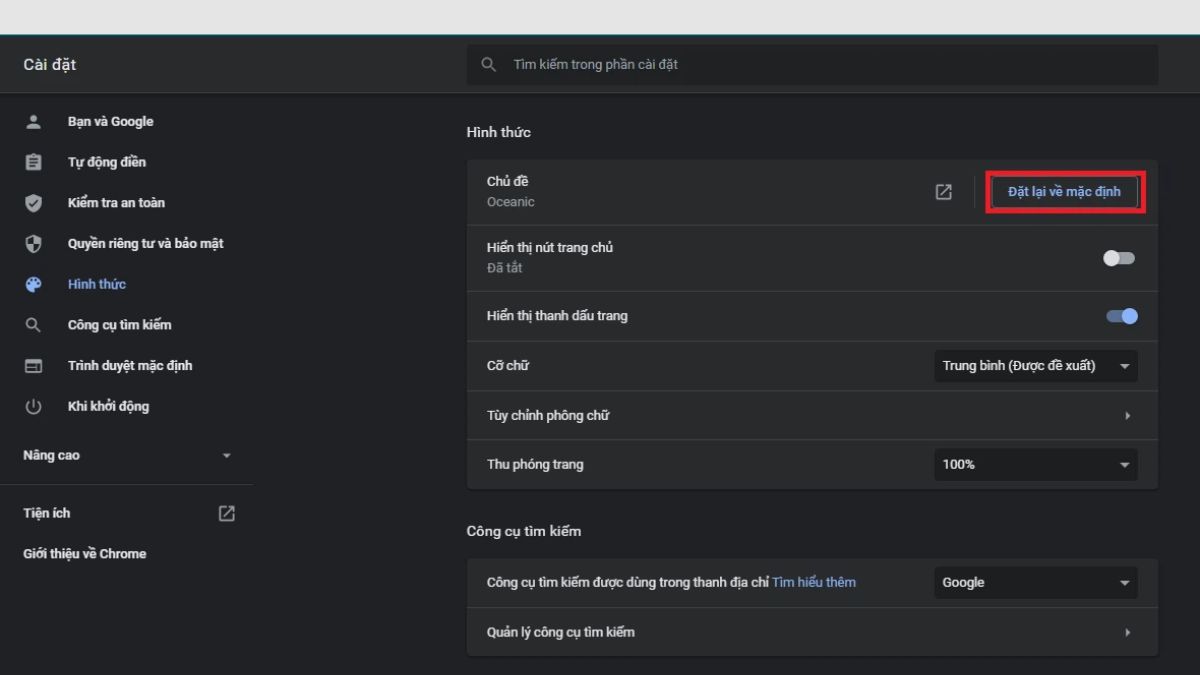Click the power icon for Khi khởi động
The width and height of the screenshot is (1200, 675).
33,406
